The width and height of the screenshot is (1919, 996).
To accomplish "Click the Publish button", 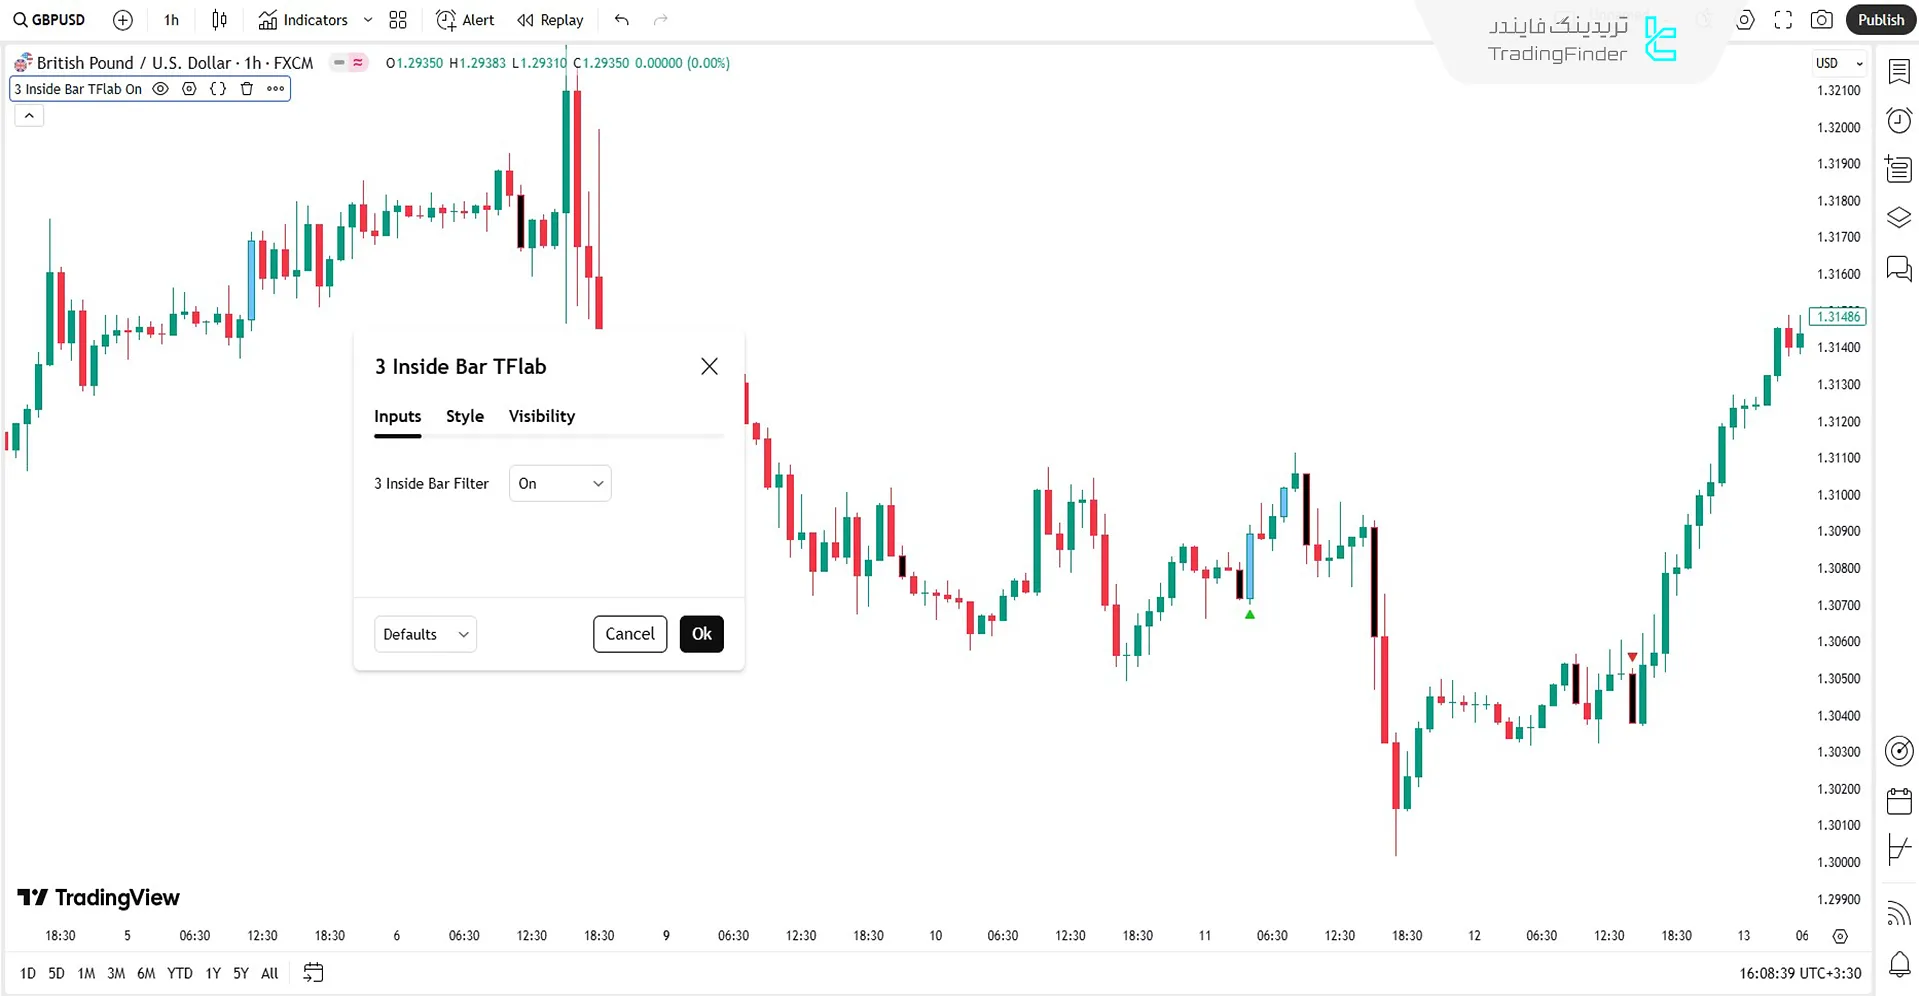I will point(1881,20).
